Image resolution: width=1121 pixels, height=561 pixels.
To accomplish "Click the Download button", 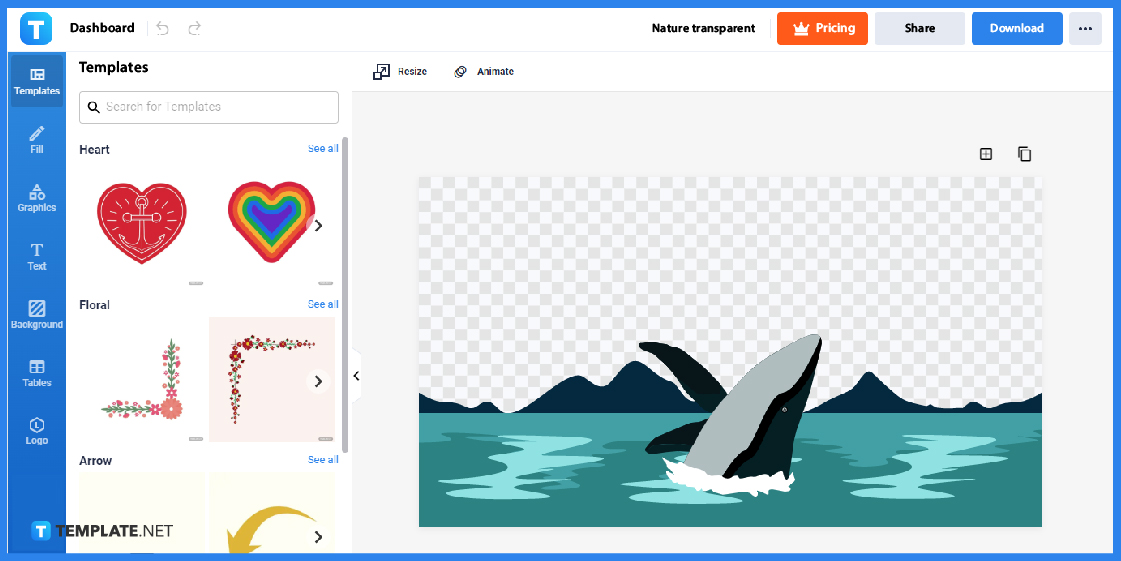I will [1016, 29].
